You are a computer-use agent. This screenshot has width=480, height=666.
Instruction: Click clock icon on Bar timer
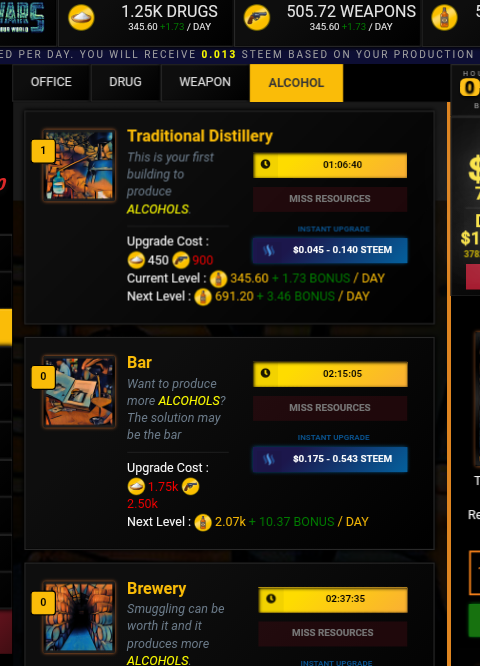pos(265,373)
